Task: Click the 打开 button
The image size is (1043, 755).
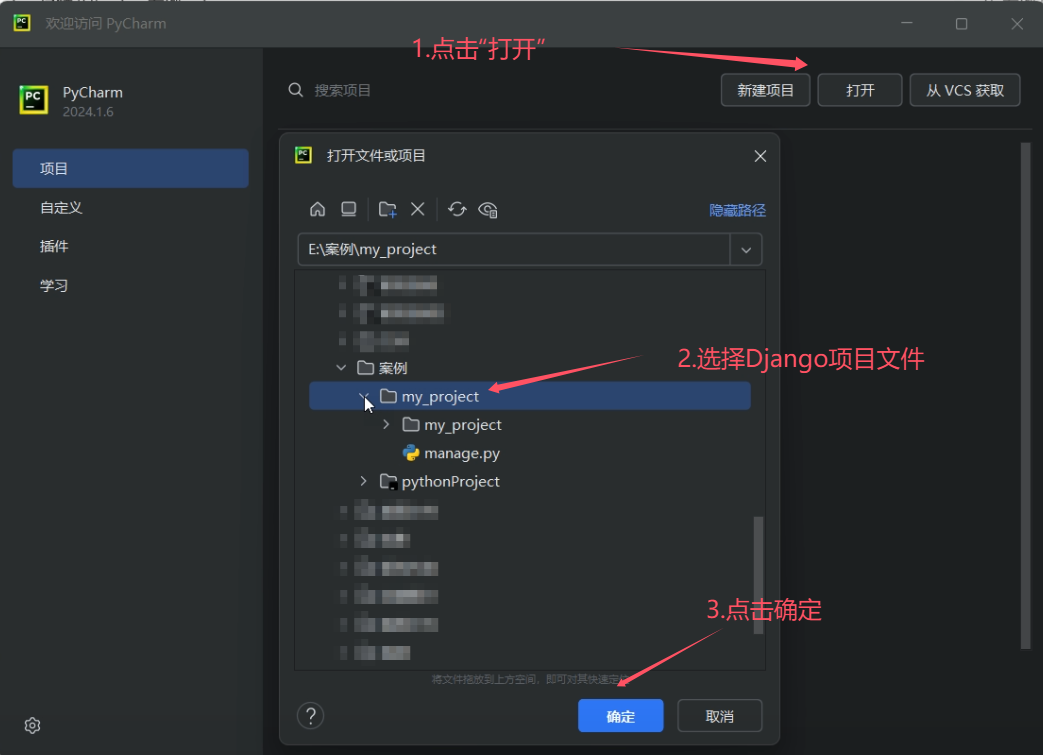Action: [859, 90]
